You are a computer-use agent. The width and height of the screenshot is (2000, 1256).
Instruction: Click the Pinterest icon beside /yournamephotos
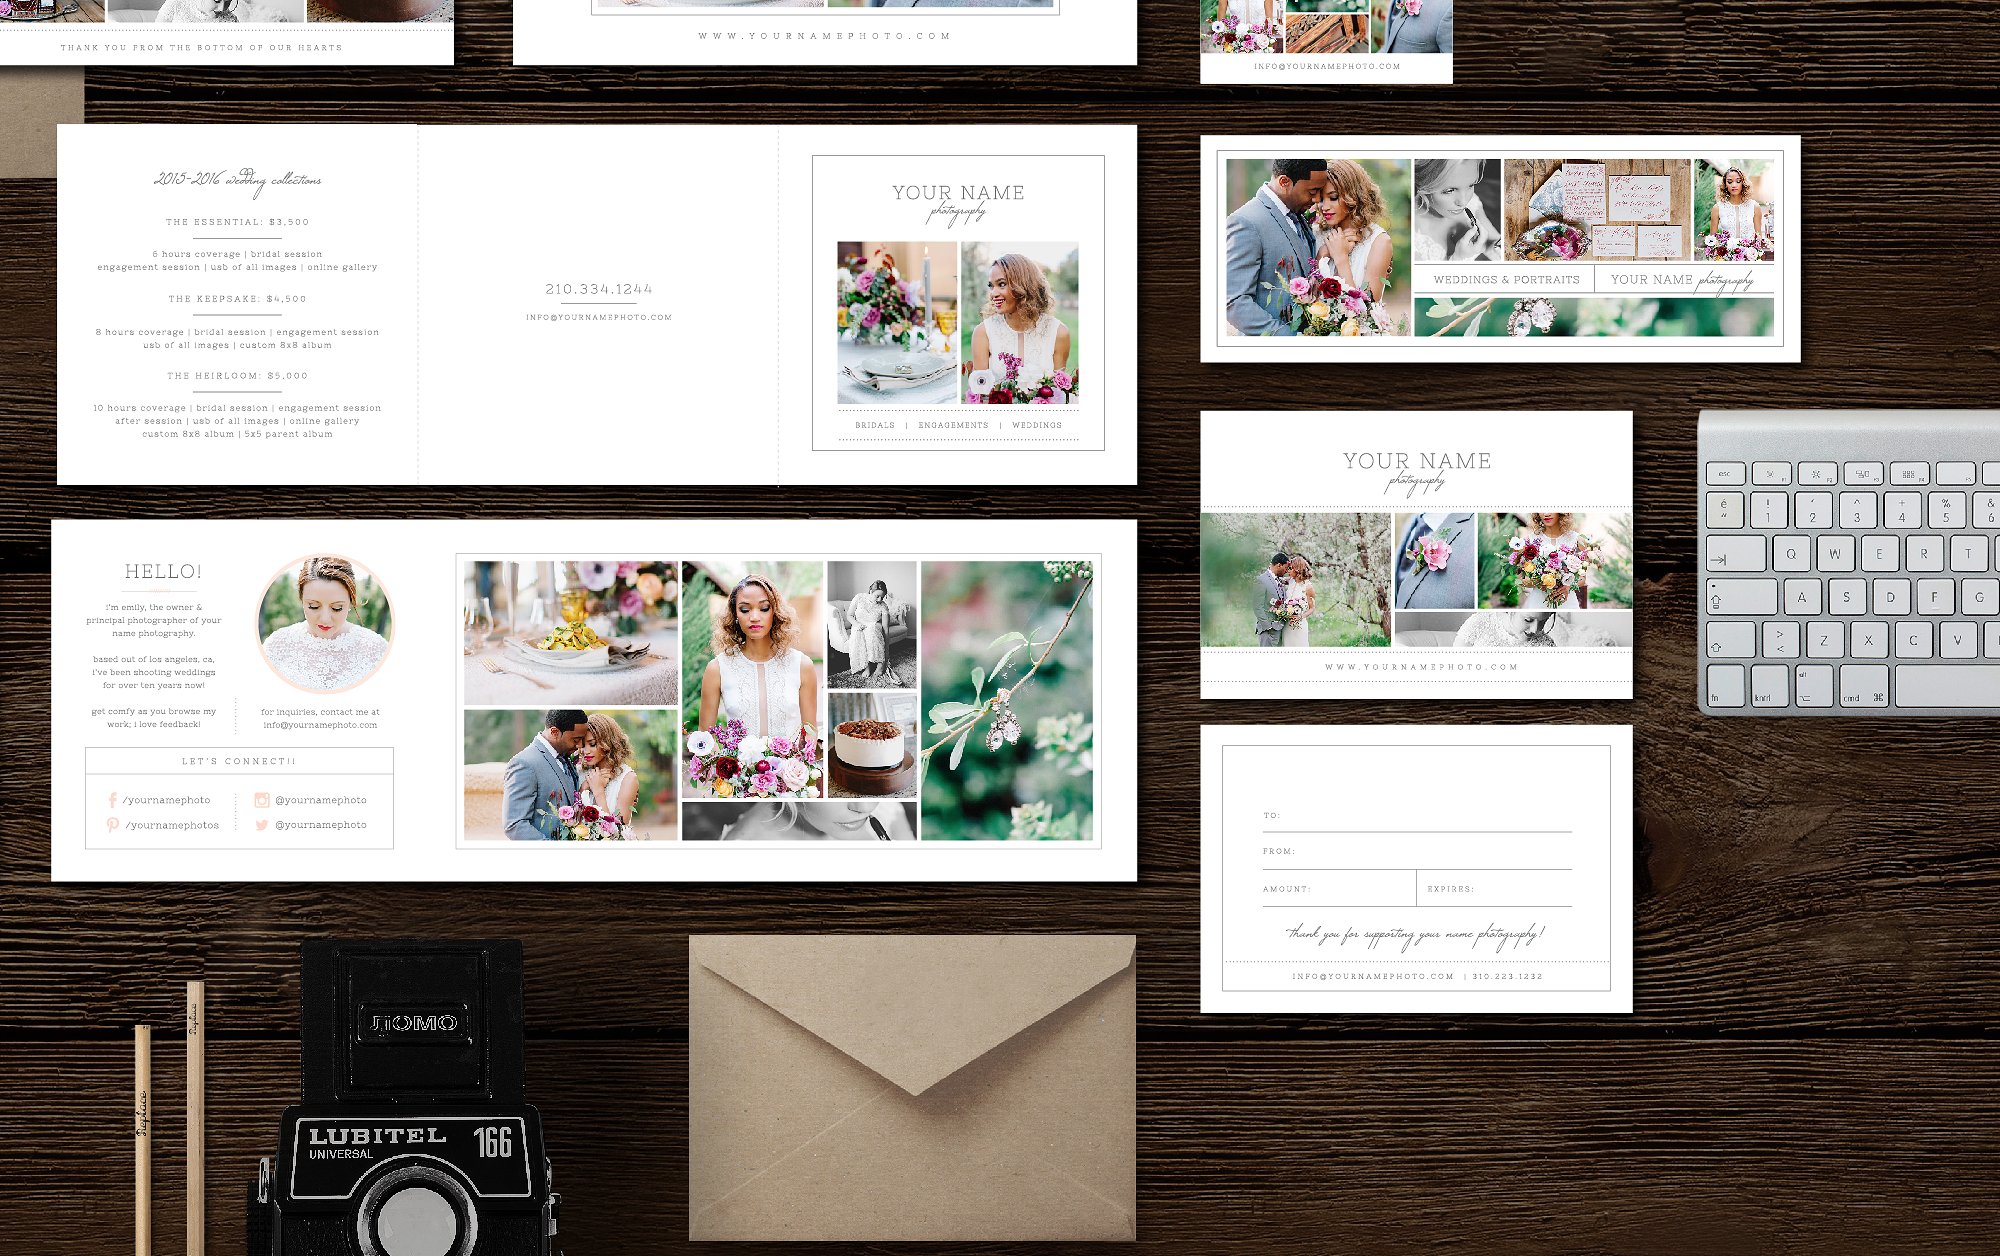[x=112, y=825]
